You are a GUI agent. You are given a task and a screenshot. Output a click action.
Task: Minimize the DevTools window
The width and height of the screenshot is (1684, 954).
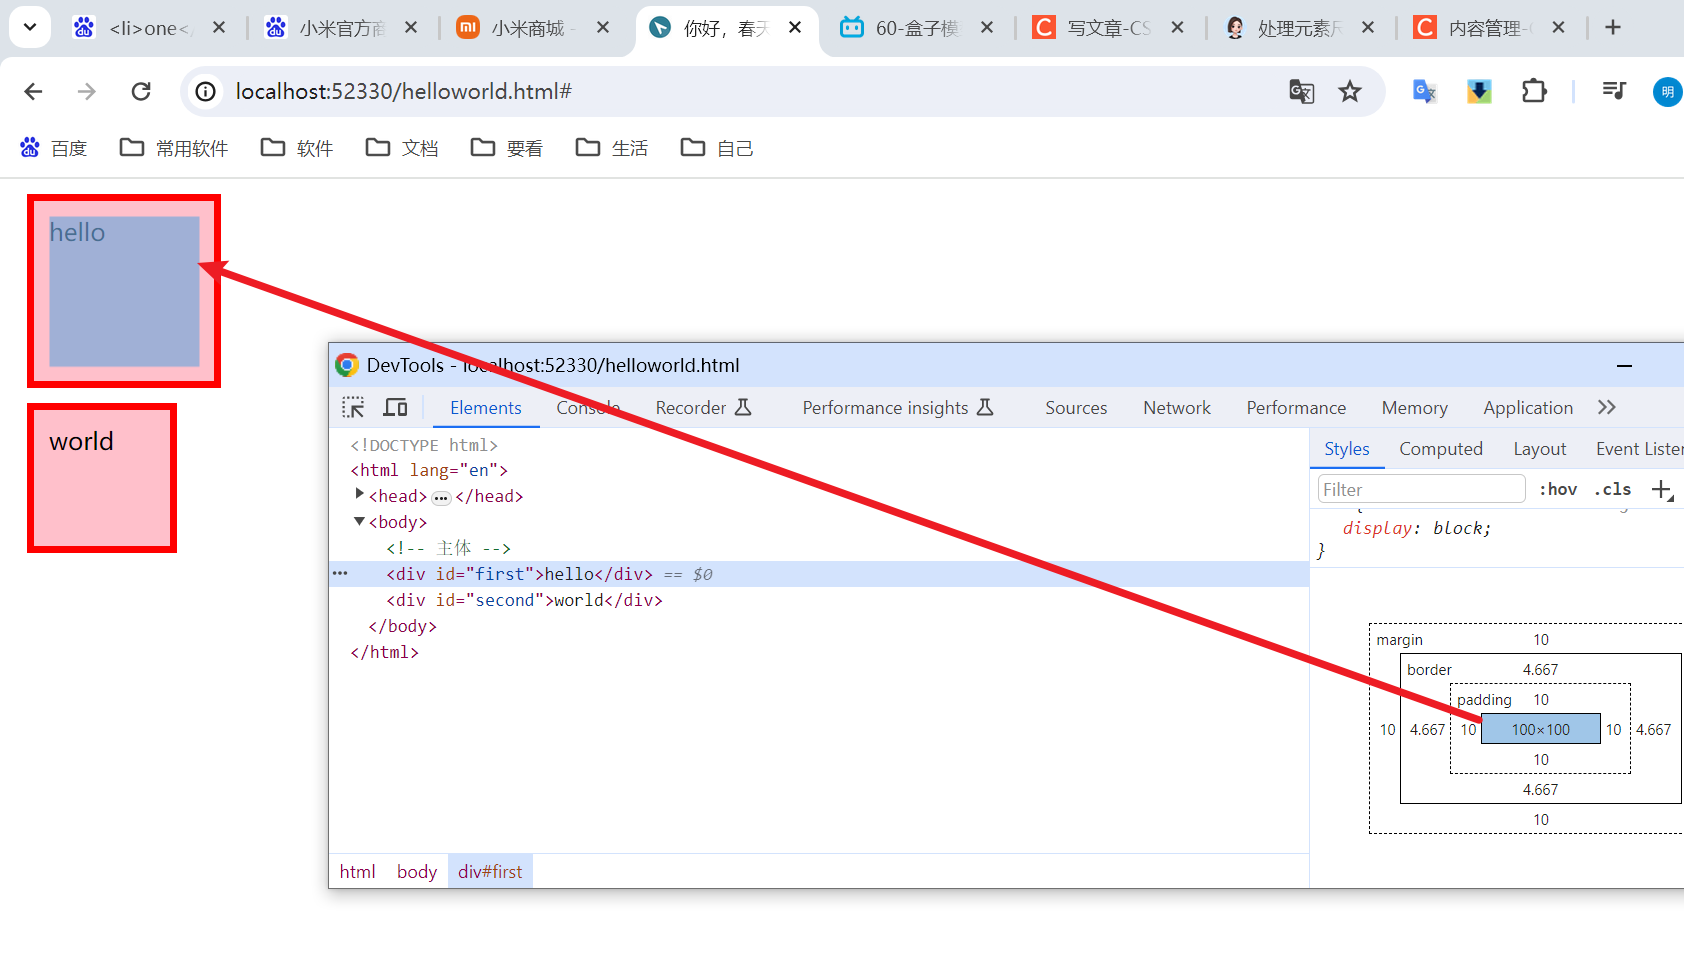pos(1624,366)
